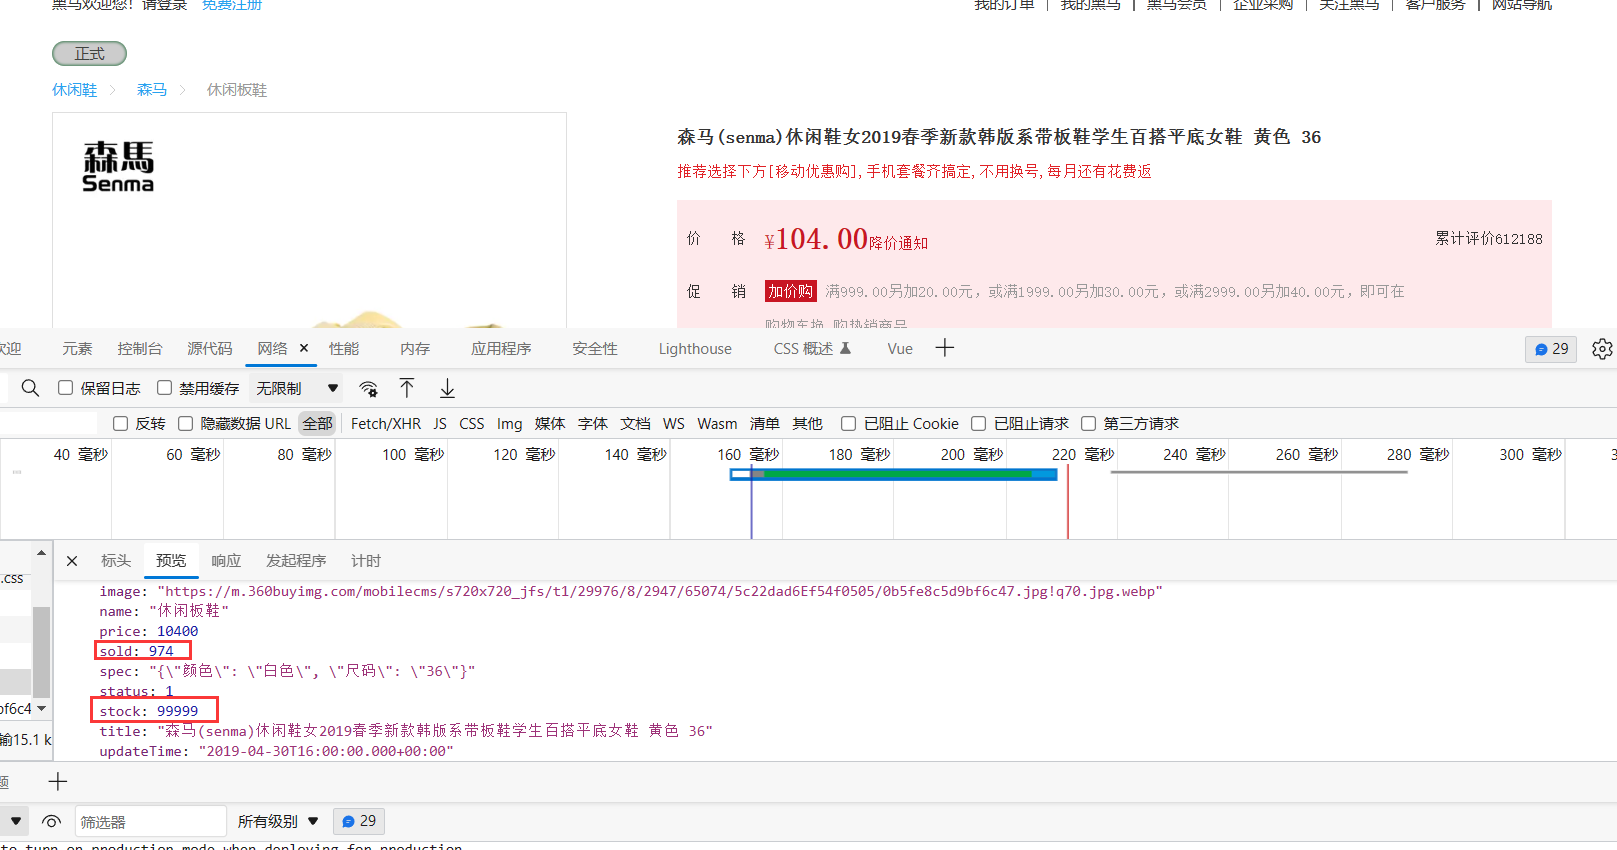Check the invert filter box 反转

121,424
